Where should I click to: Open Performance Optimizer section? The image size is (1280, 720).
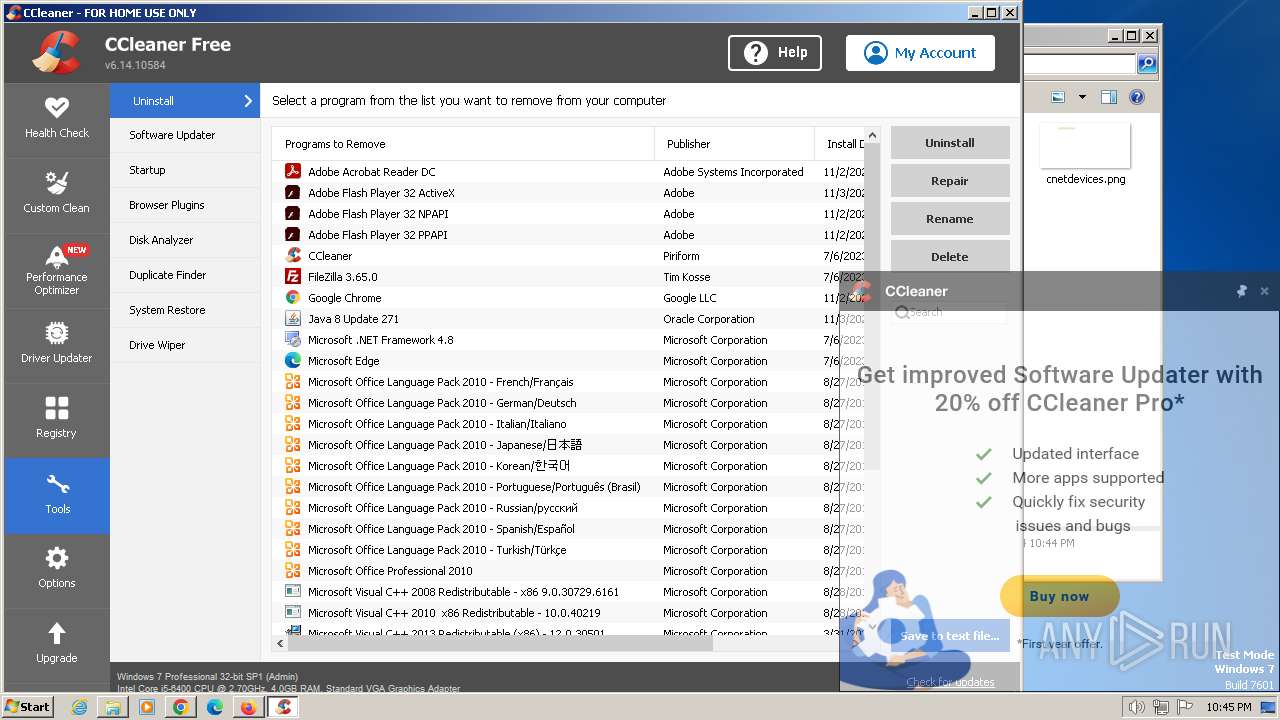tap(57, 270)
